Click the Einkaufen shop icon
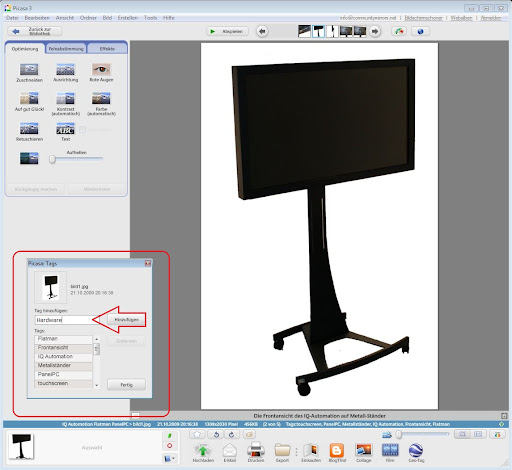 point(311,451)
